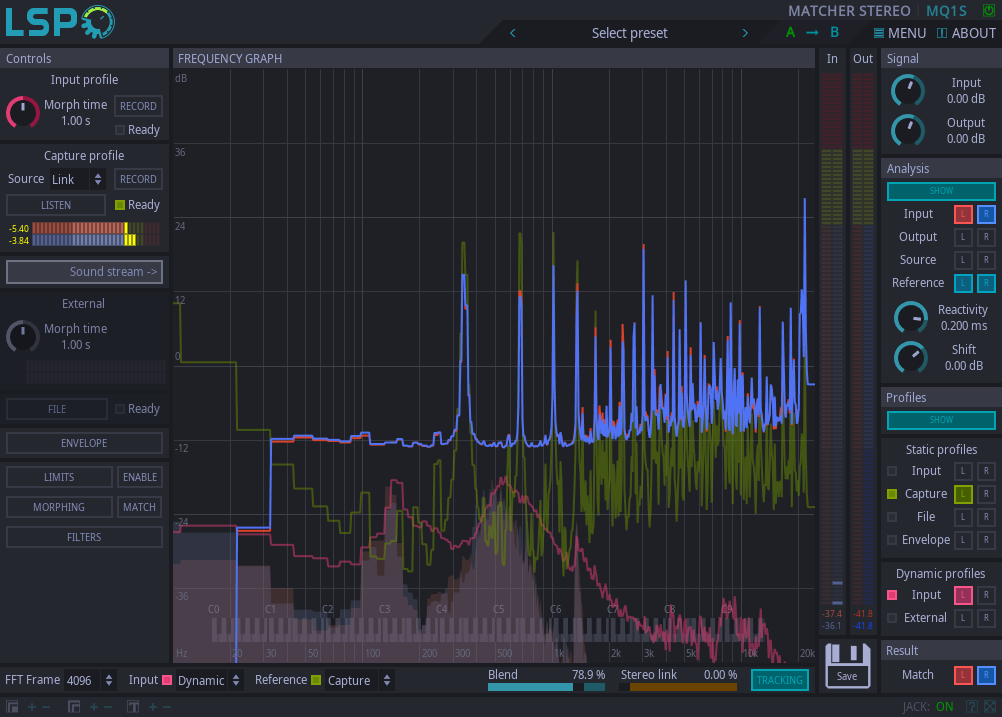This screenshot has width=1002, height=717.
Task: Adjust the Blend slider
Action: click(x=546, y=687)
